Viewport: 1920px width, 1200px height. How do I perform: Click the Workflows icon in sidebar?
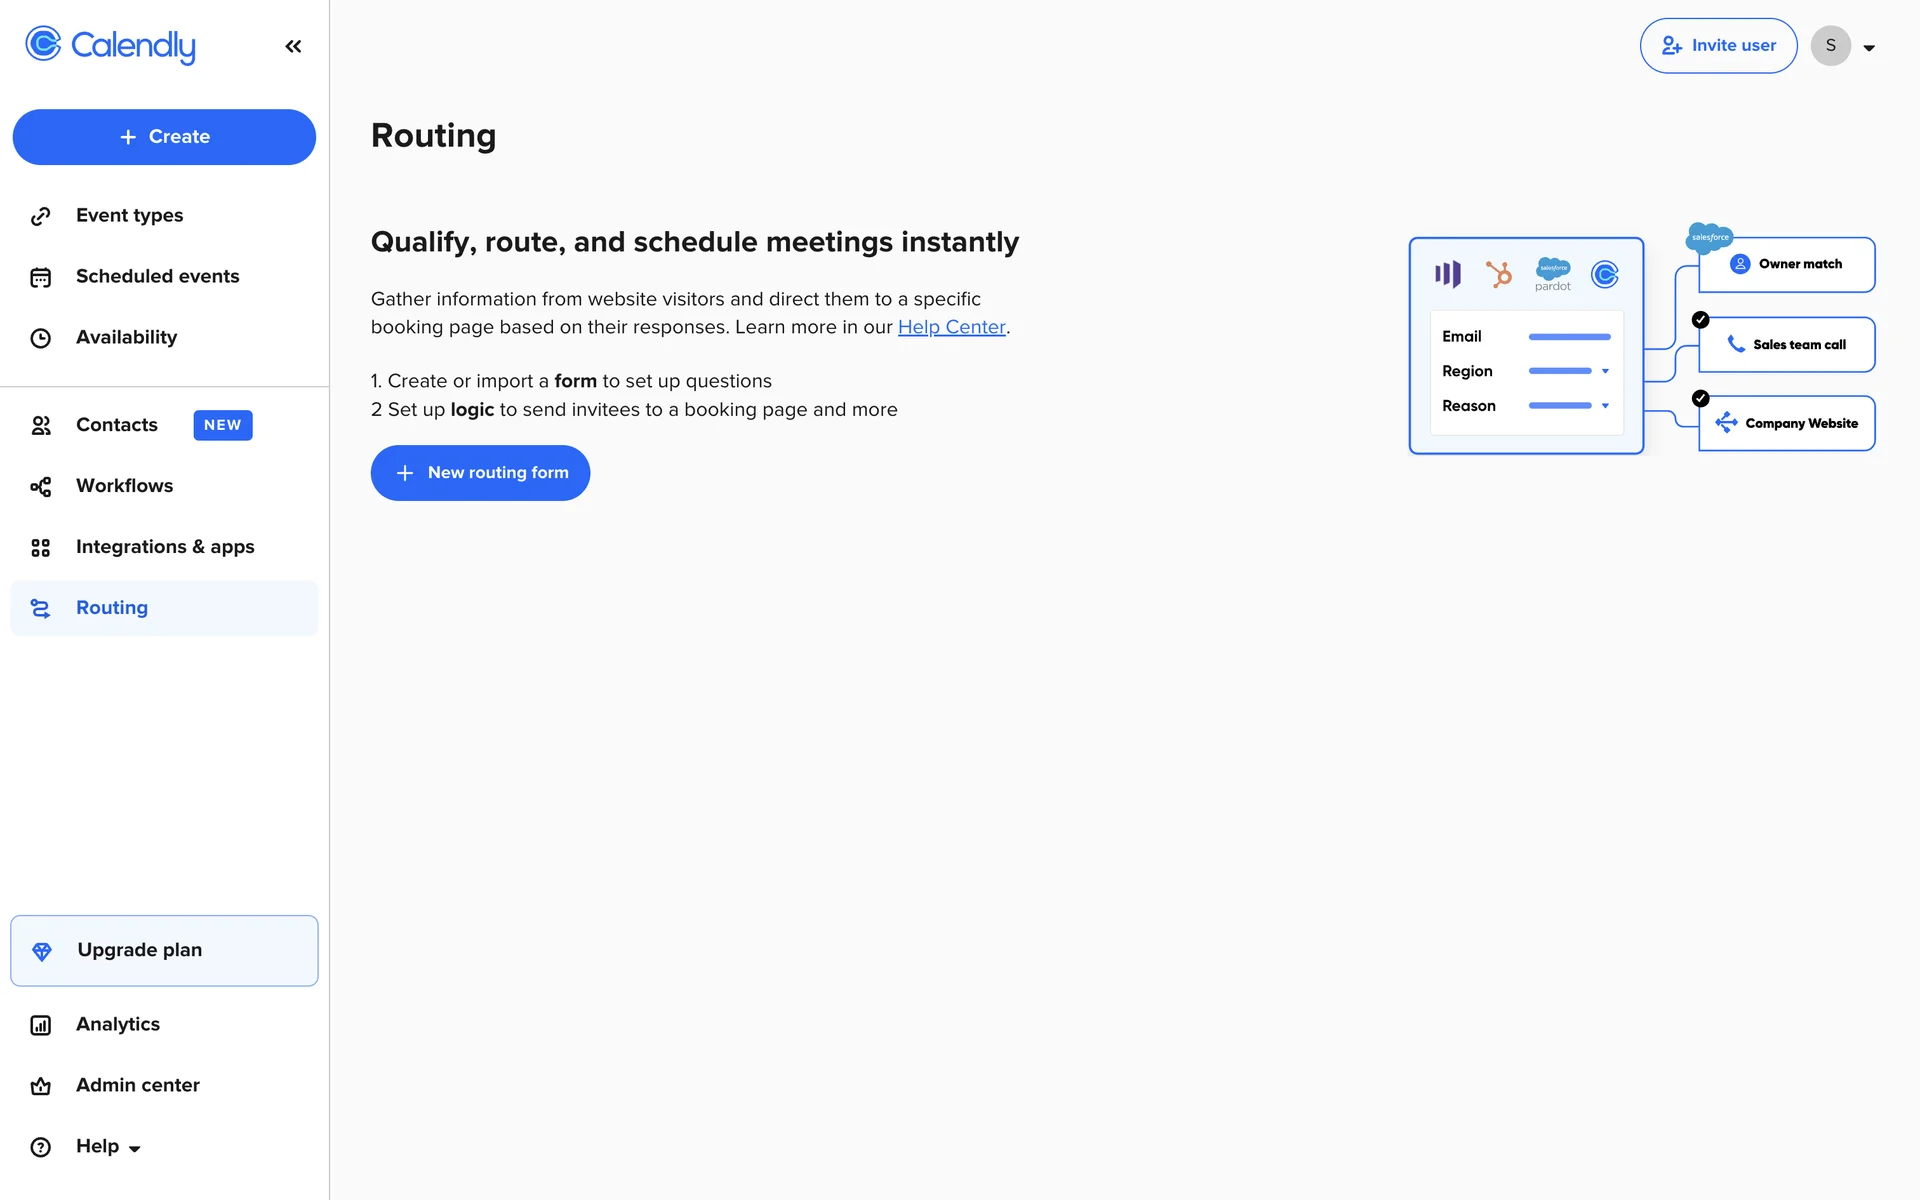(x=40, y=486)
